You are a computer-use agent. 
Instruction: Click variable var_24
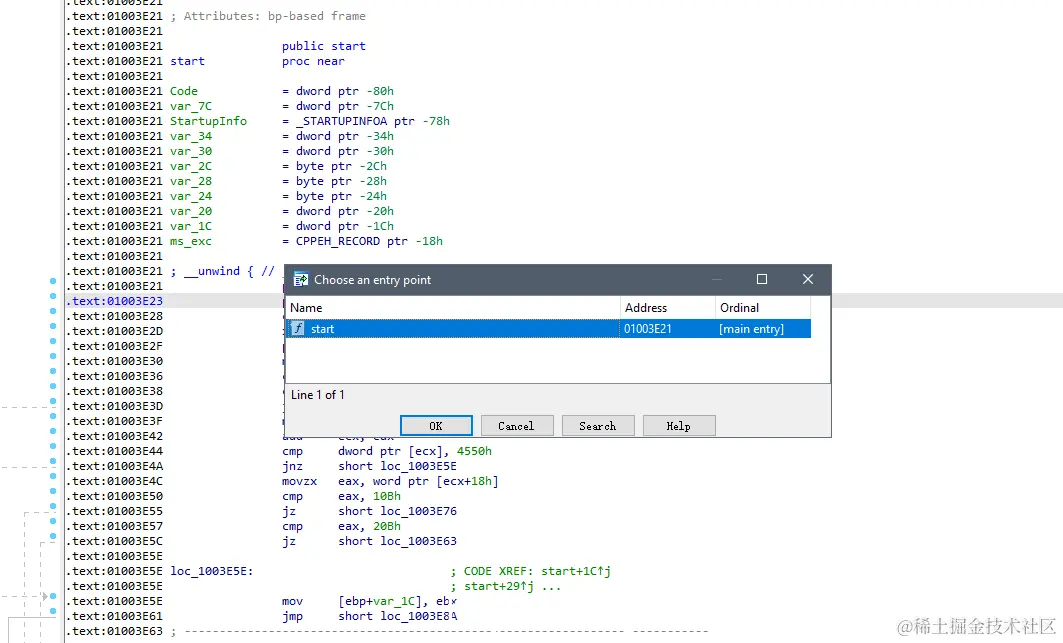(190, 196)
